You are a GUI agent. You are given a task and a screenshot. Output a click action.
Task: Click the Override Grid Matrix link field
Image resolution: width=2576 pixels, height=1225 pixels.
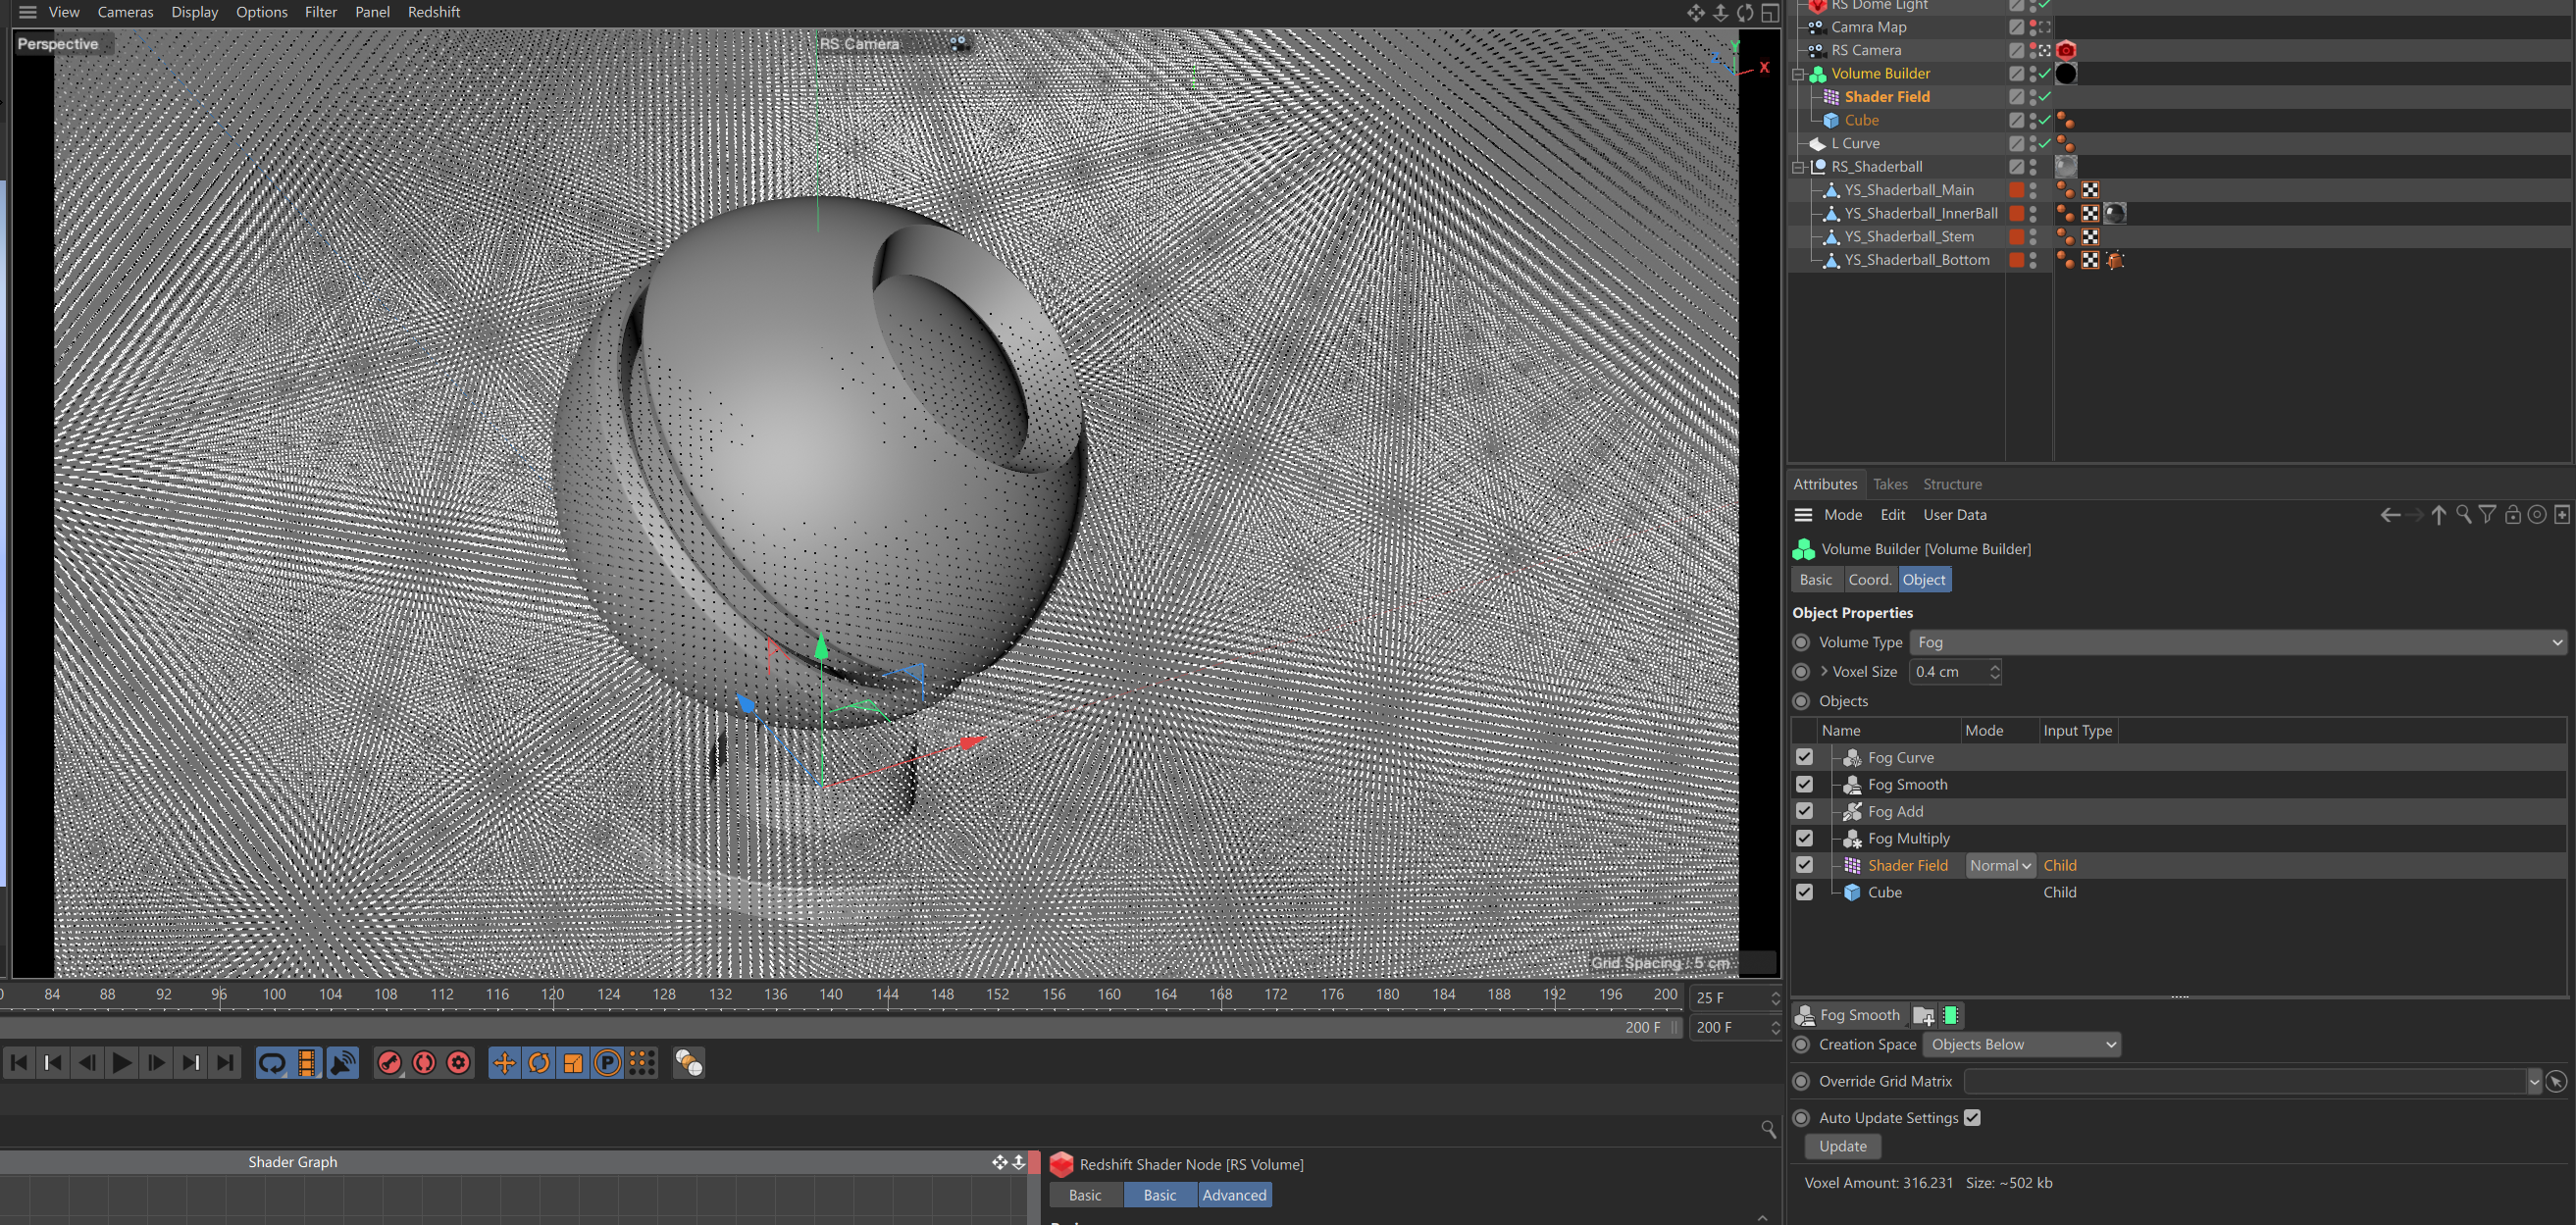pyautogui.click(x=2244, y=1081)
